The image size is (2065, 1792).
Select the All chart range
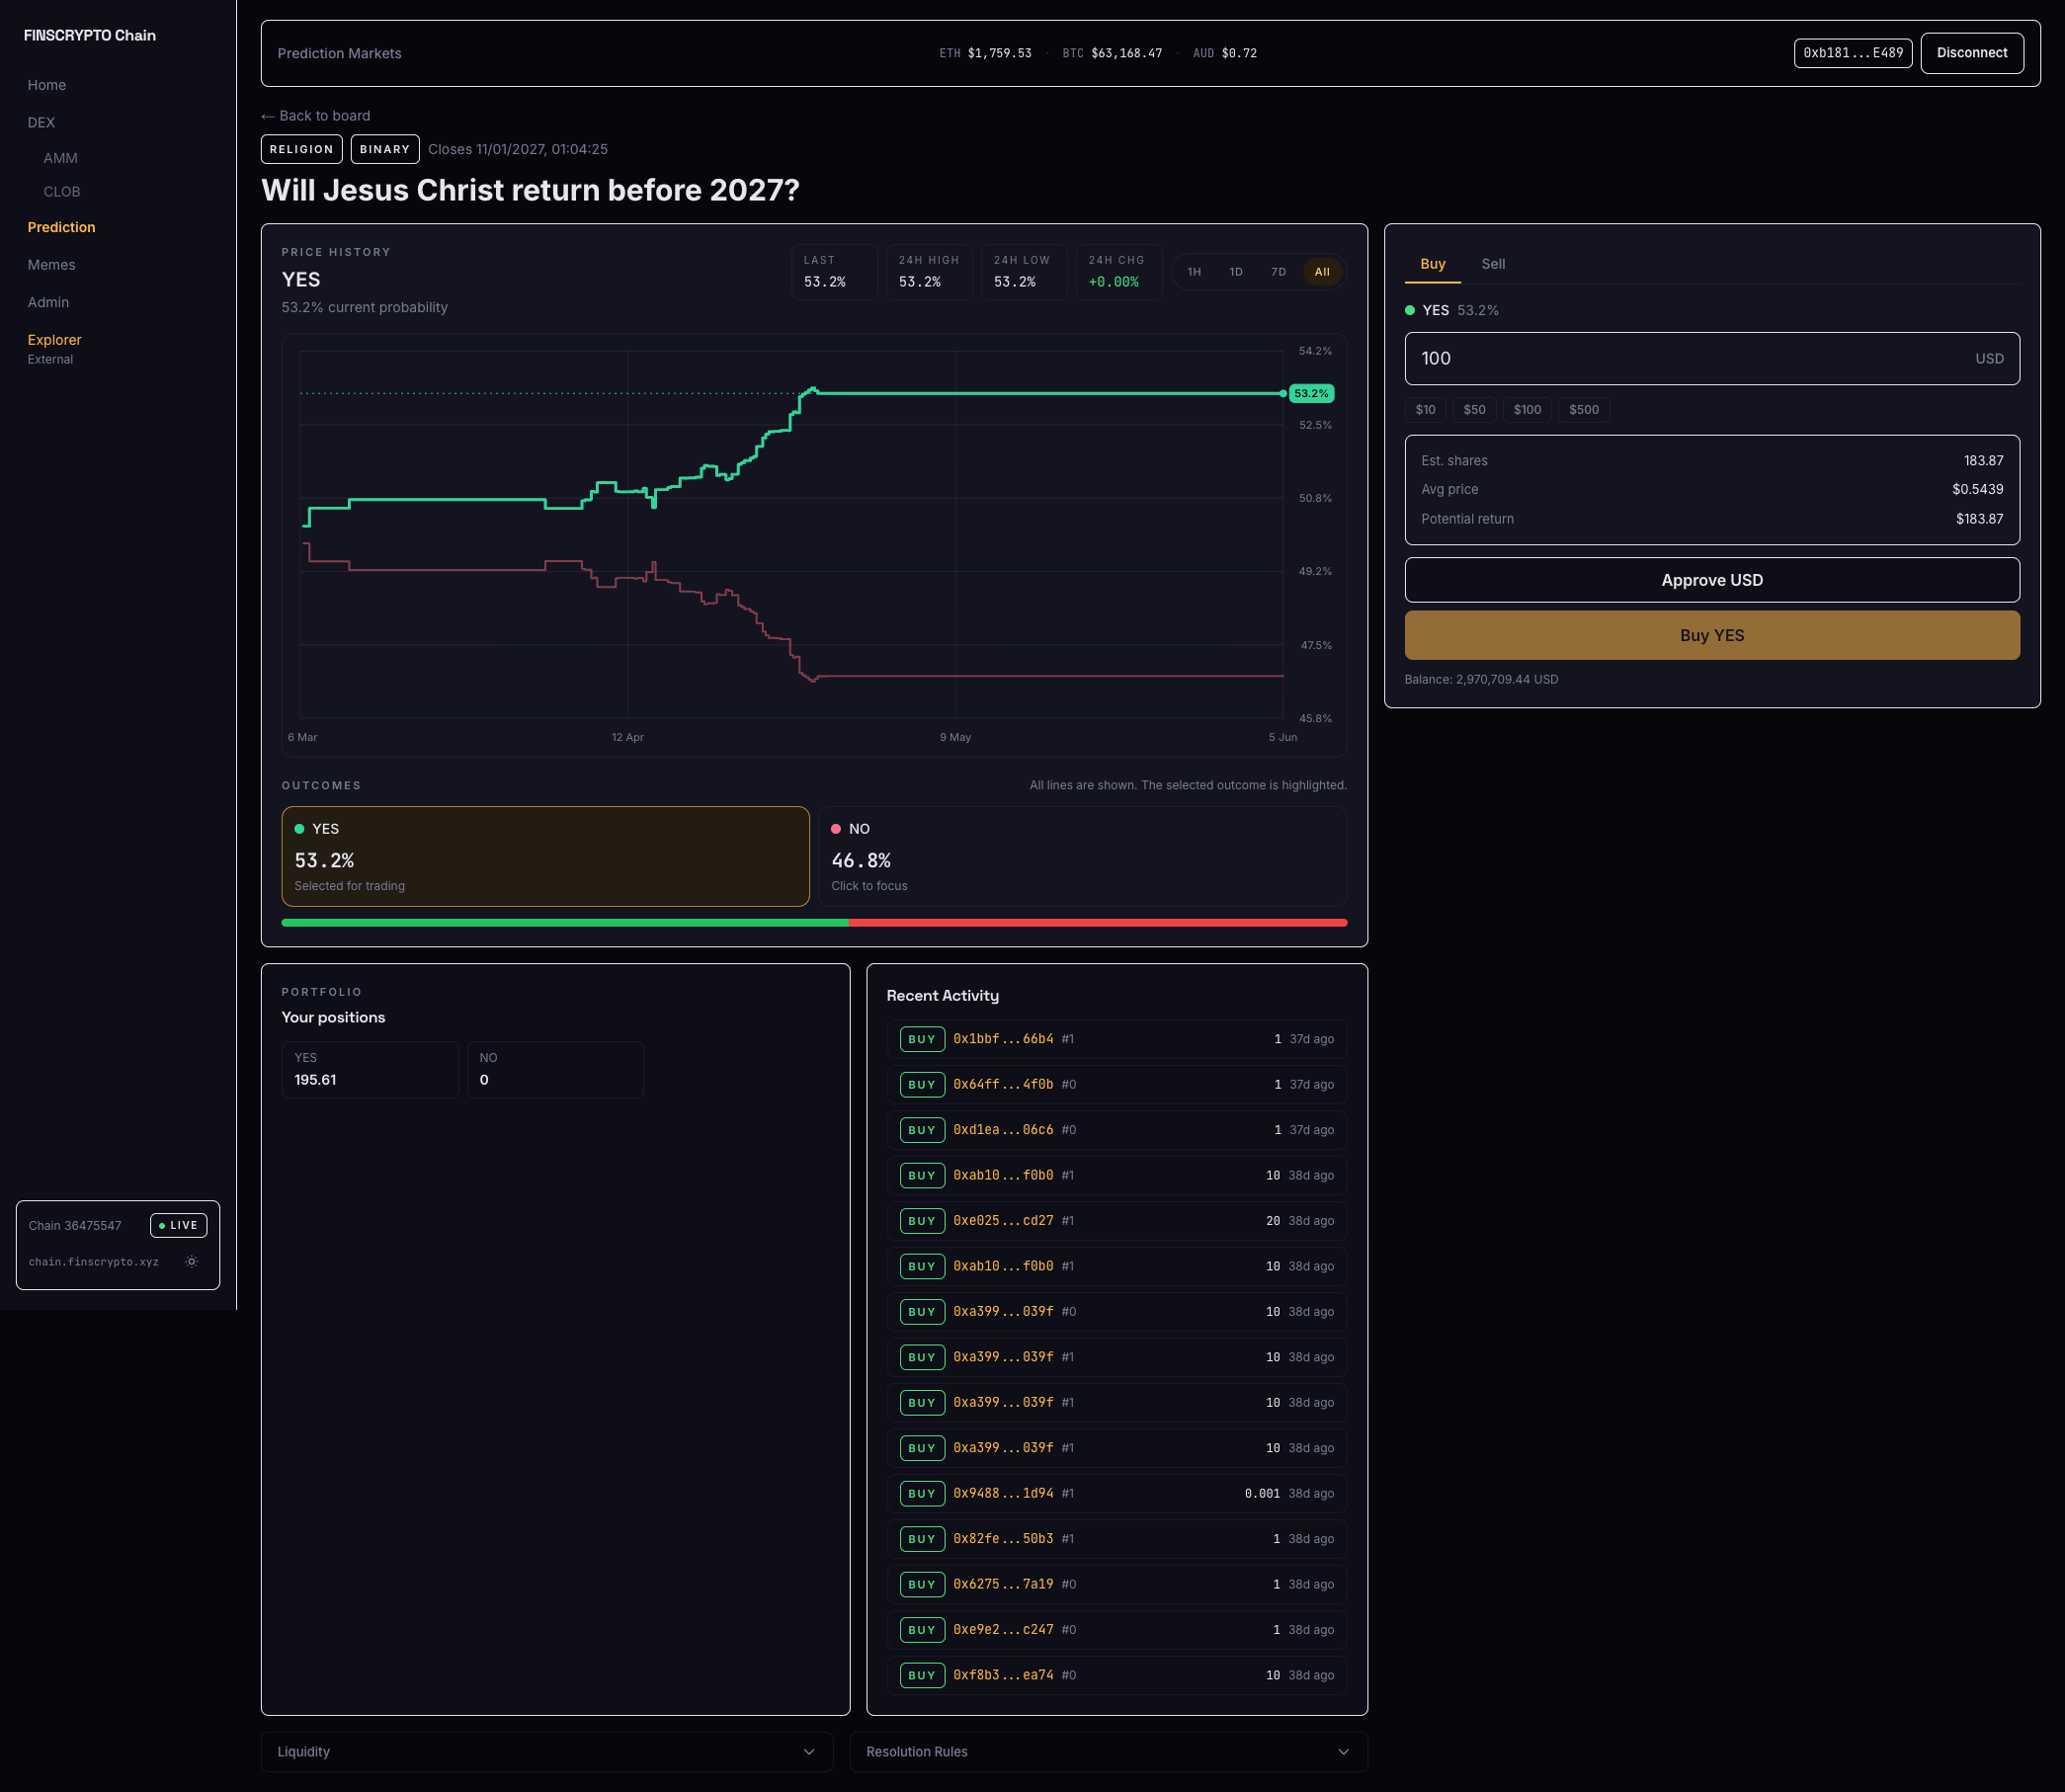pos(1322,272)
